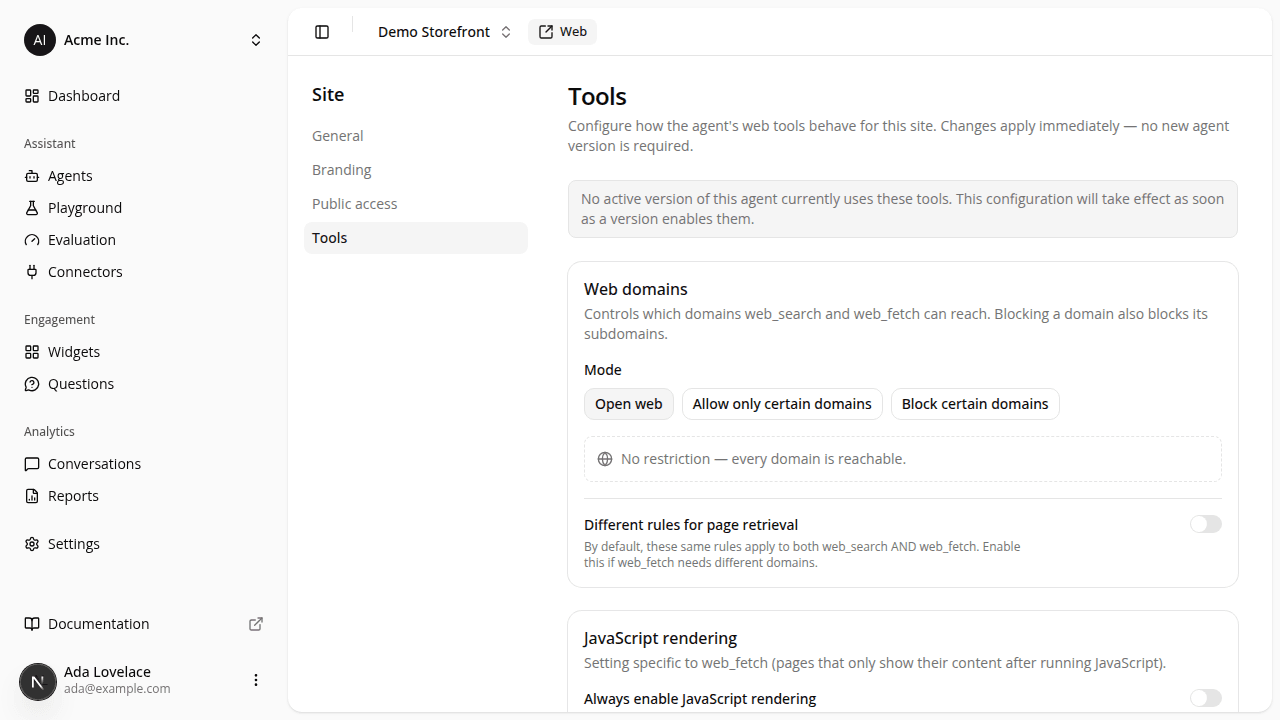
Task: Click the No active version notice banner
Action: (903, 209)
